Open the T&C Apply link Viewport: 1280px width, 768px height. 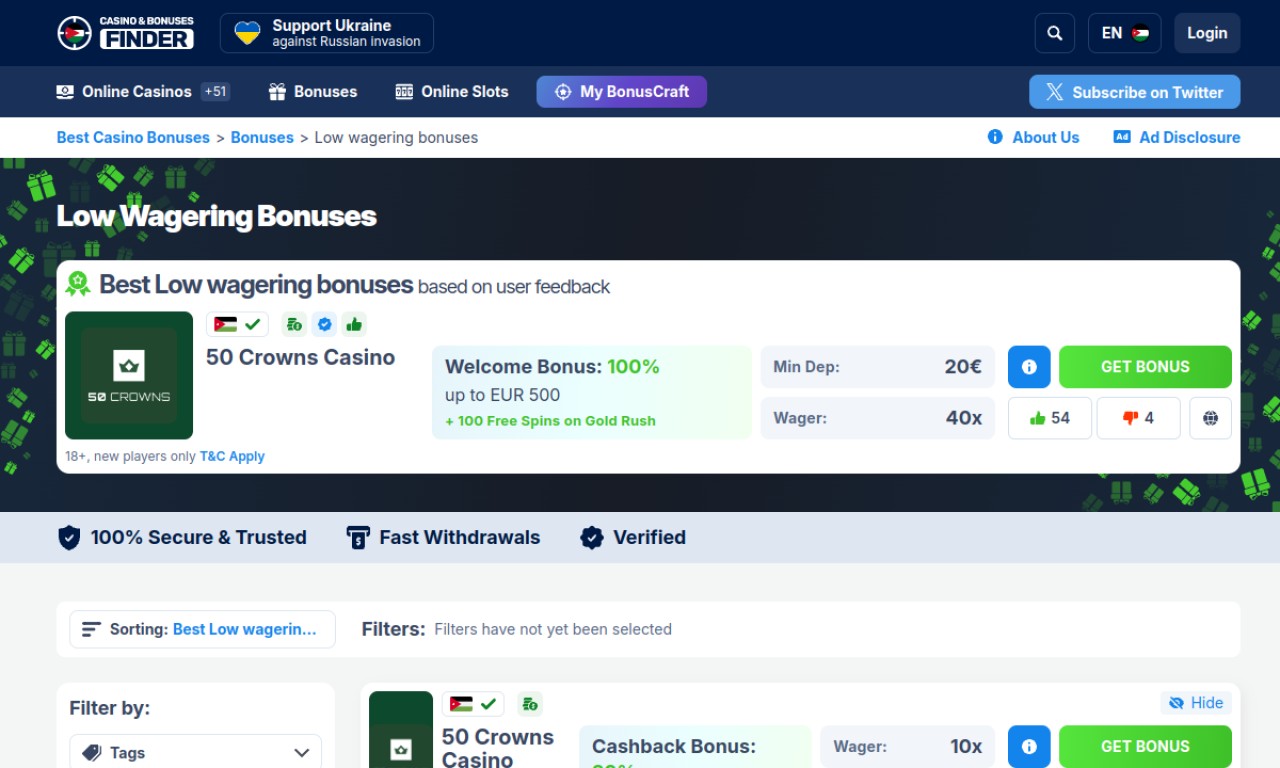(x=232, y=456)
